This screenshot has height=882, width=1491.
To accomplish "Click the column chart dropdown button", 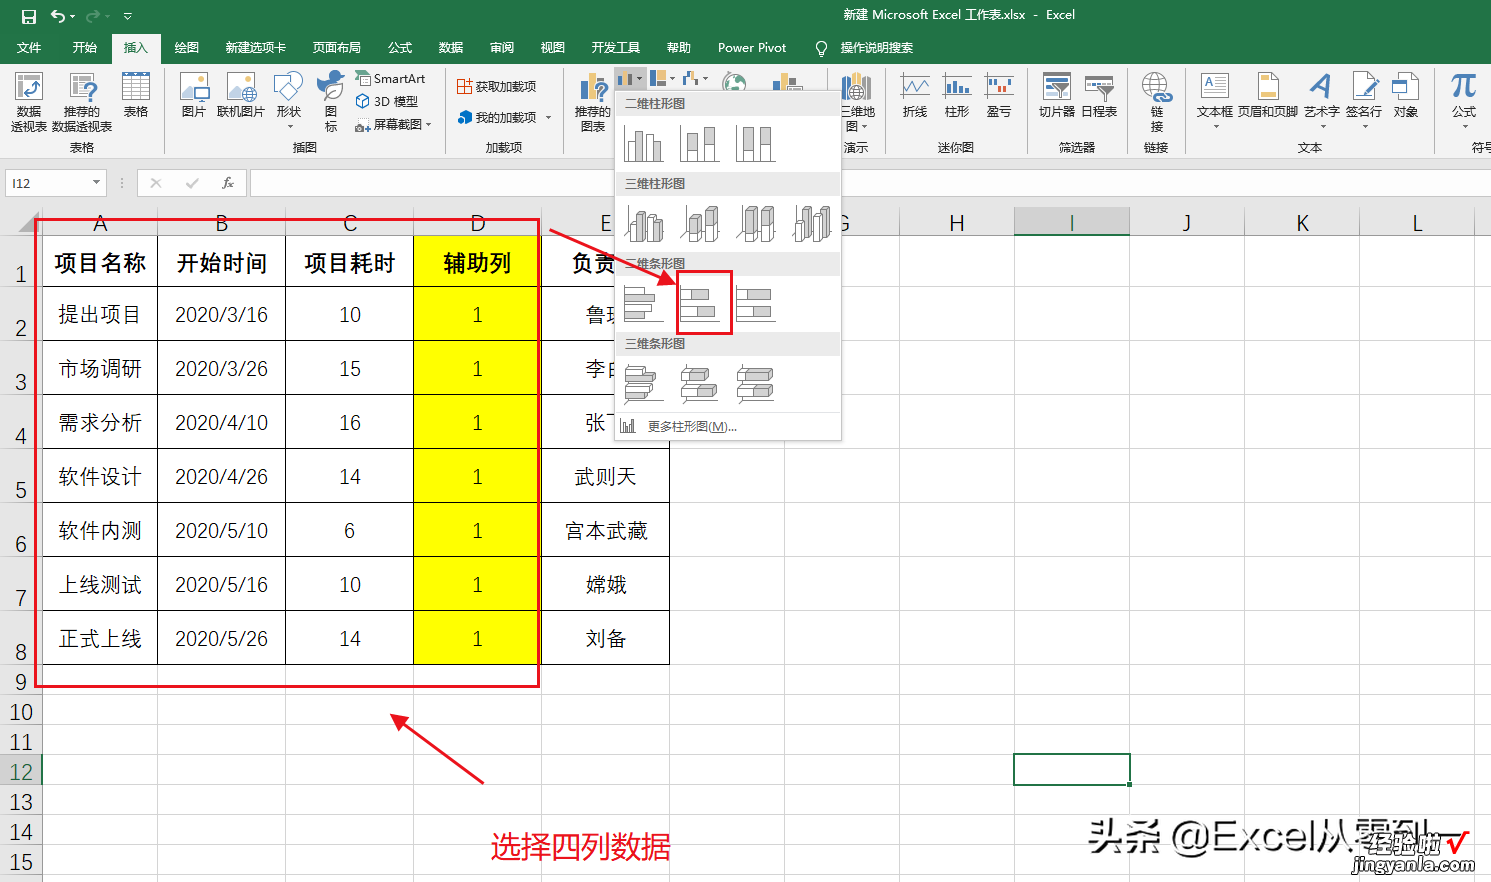I will pos(630,78).
